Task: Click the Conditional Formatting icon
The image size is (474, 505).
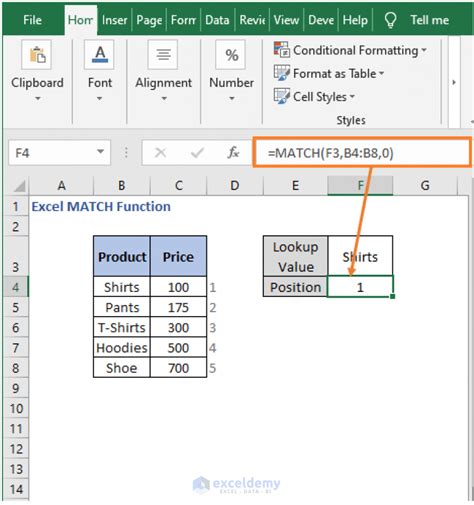Action: click(282, 50)
